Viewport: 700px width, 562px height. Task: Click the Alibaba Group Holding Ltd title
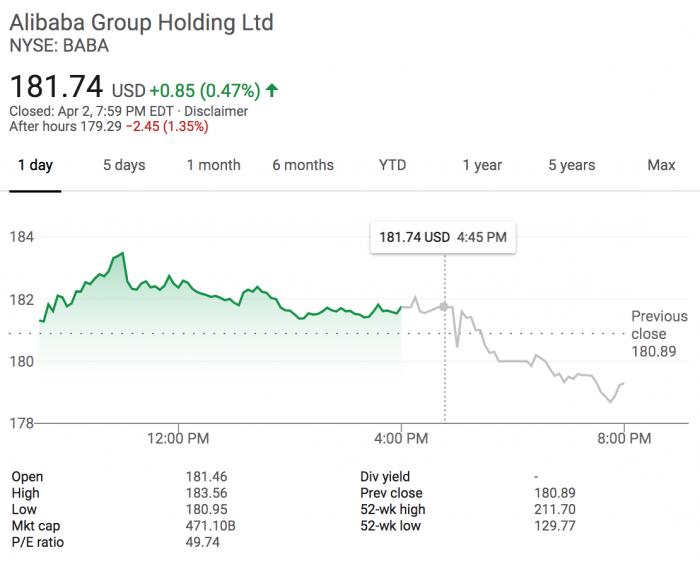point(141,22)
